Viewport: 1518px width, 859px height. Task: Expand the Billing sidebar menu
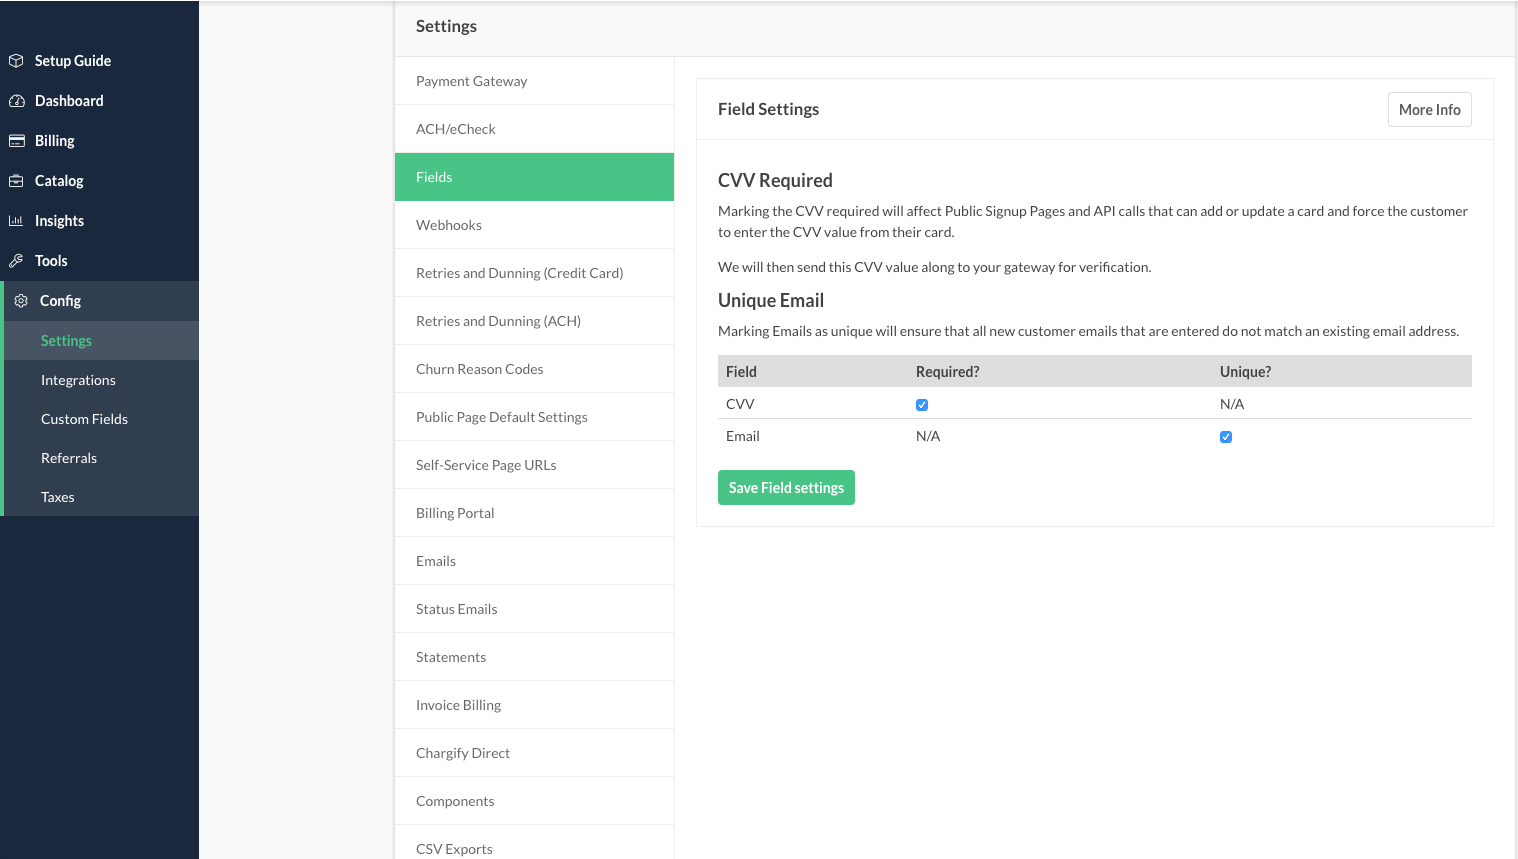pos(55,141)
